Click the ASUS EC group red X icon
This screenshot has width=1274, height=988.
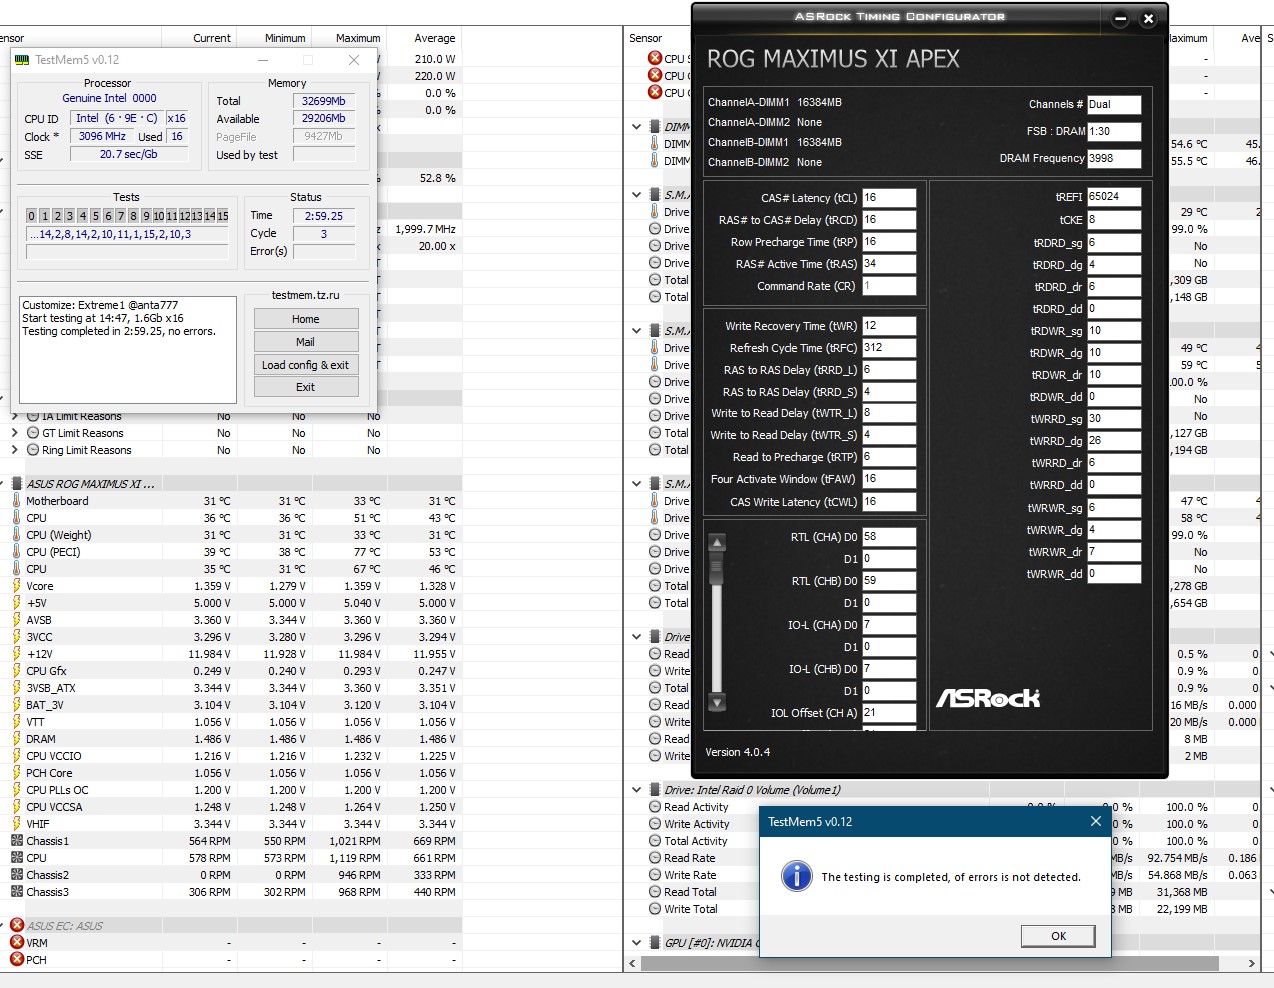click(x=17, y=926)
